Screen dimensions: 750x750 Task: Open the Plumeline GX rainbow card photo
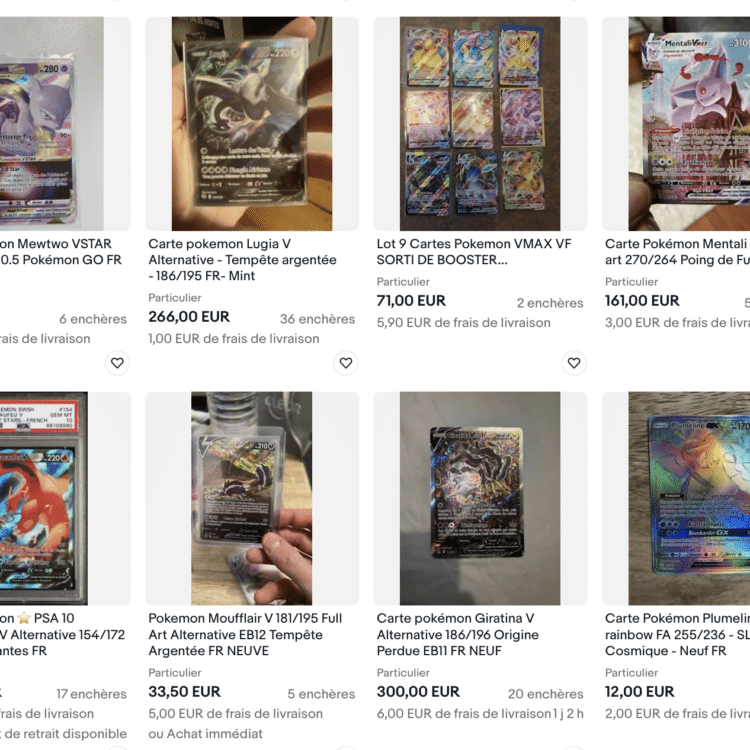[x=676, y=498]
